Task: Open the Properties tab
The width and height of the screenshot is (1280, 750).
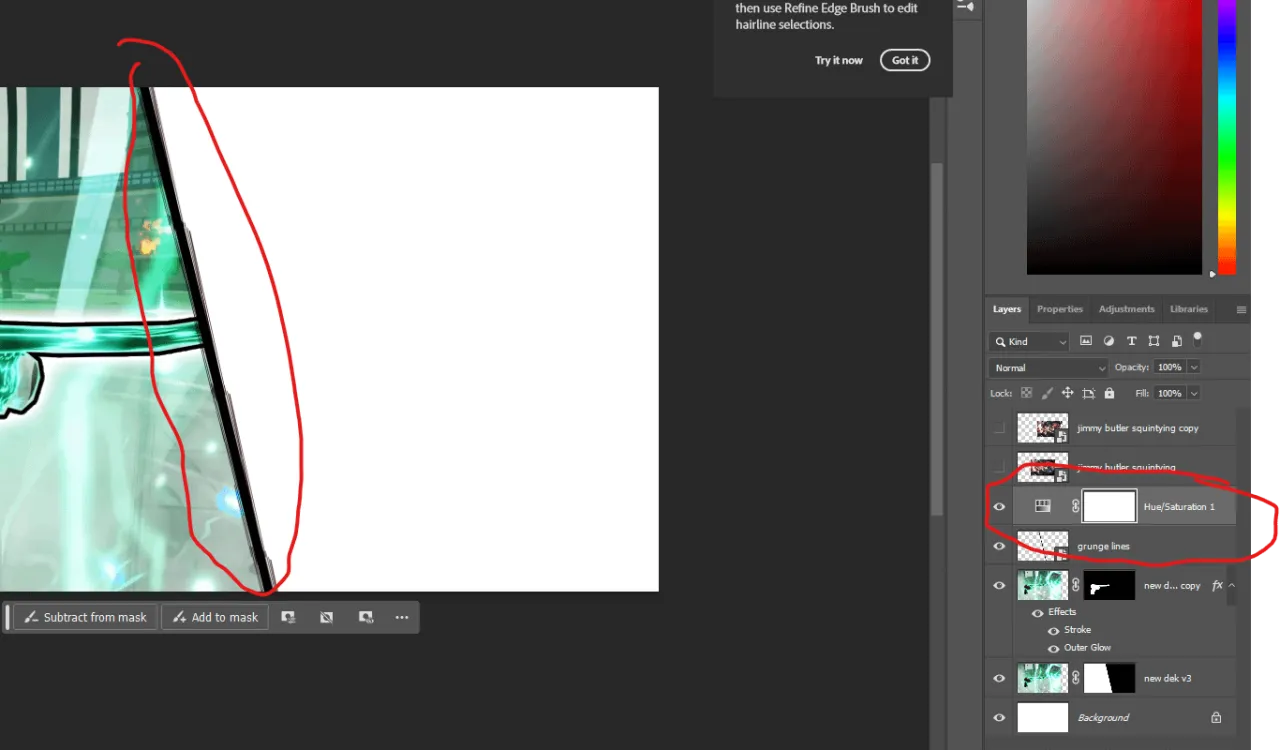Action: (1059, 309)
